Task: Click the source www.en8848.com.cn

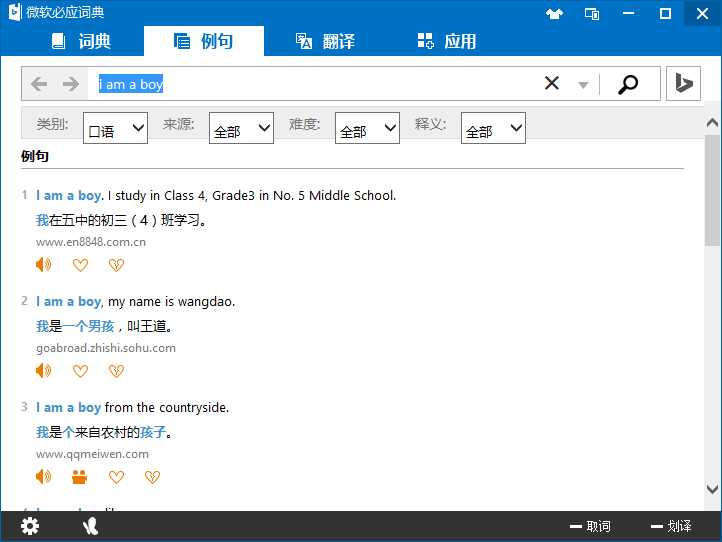Action: [x=91, y=242]
